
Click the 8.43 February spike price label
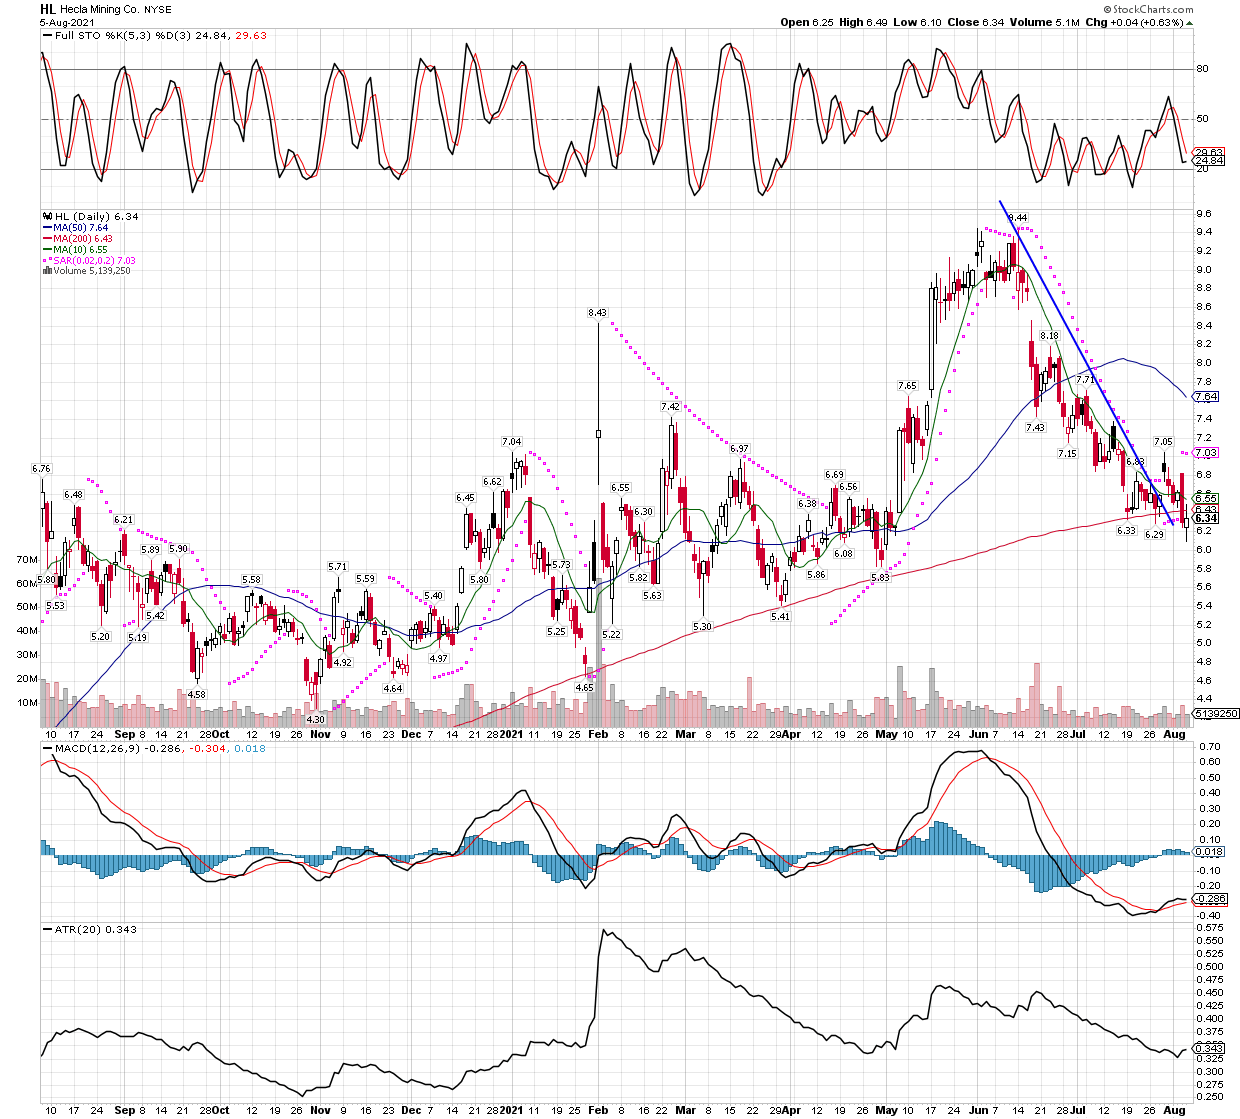(598, 313)
